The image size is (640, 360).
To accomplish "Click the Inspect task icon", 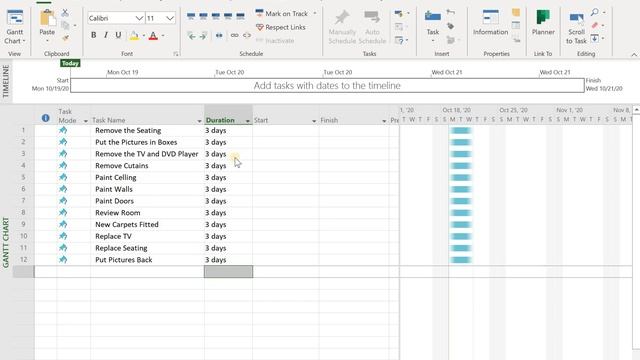I will point(399,14).
